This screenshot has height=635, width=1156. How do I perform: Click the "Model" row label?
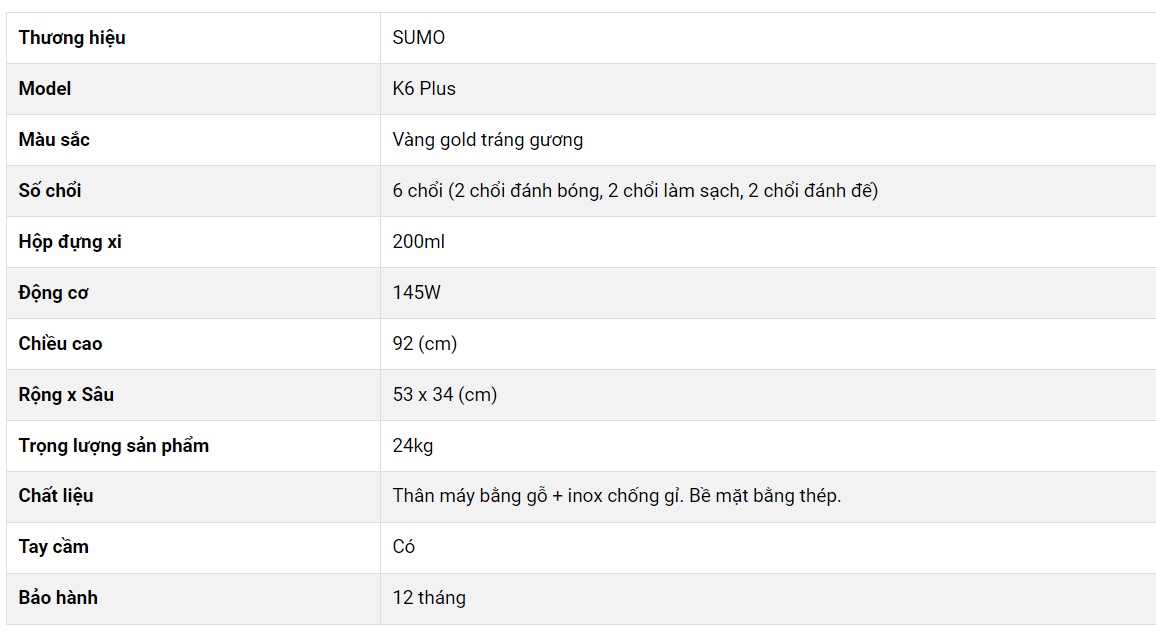coord(45,89)
